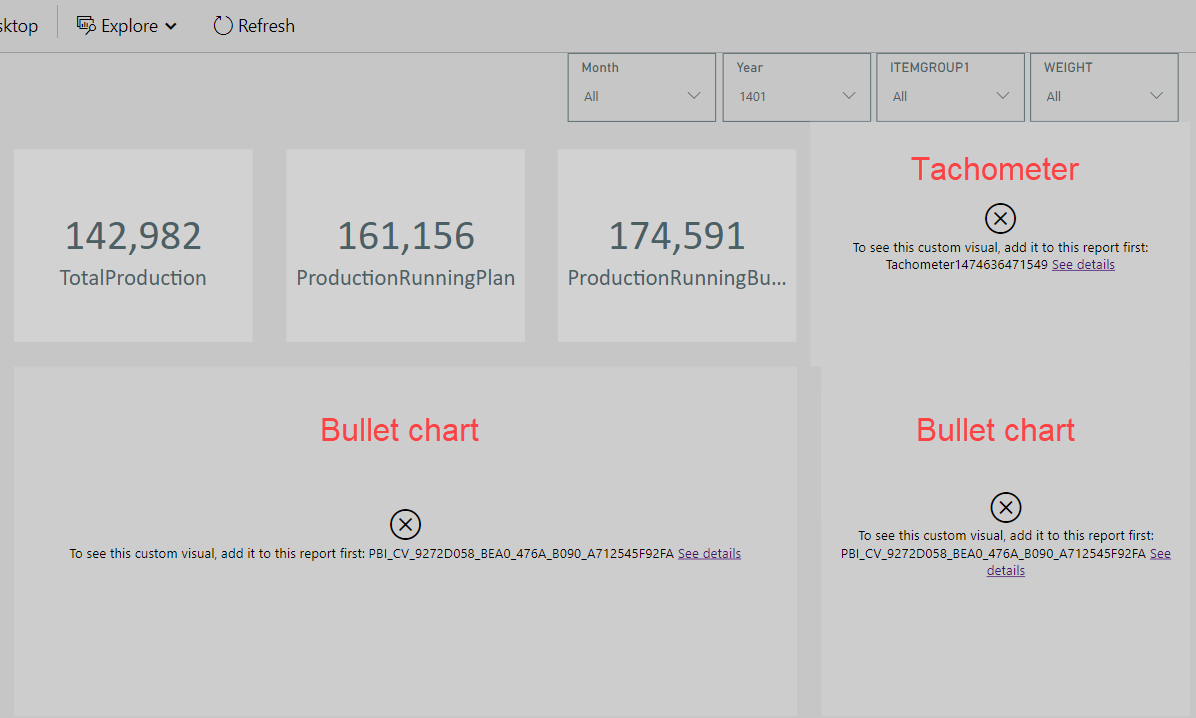Click the TotalProduction label text
Viewport: 1196px width, 718px height.
pyautogui.click(x=133, y=278)
